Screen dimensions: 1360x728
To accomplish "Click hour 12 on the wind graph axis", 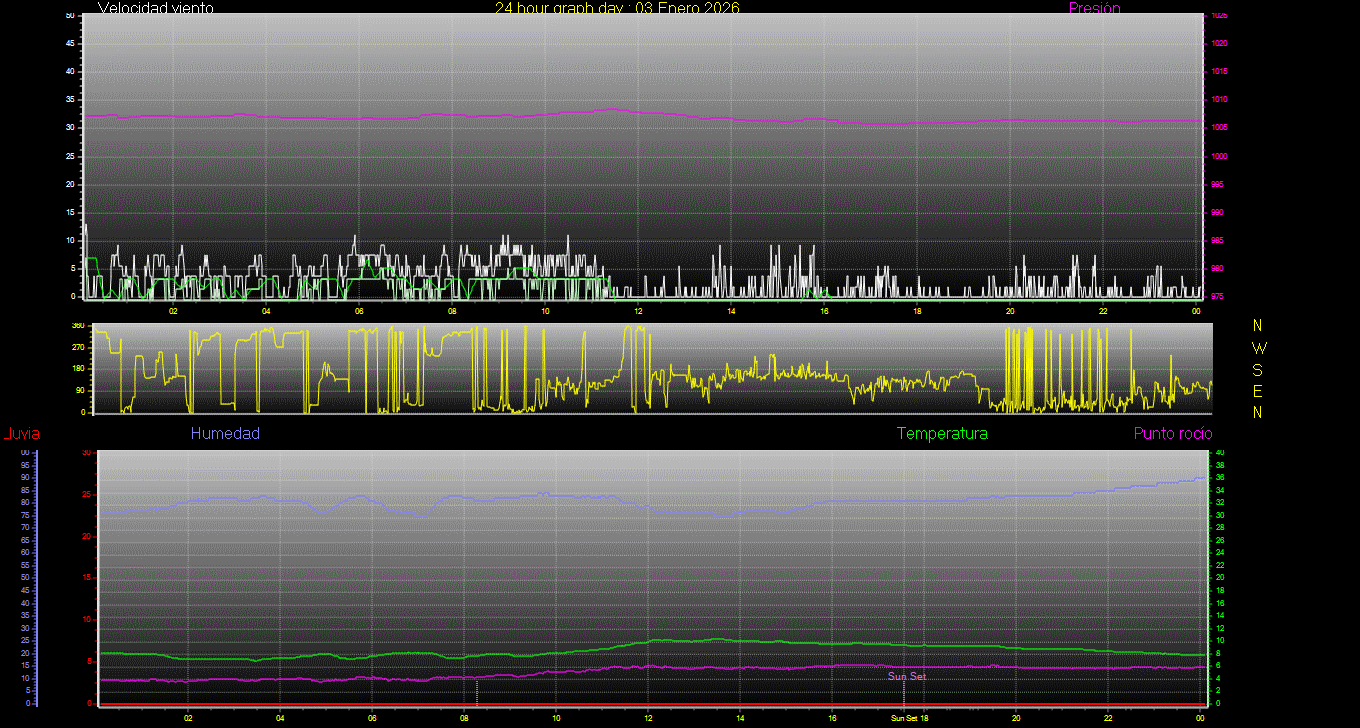I will point(638,311).
